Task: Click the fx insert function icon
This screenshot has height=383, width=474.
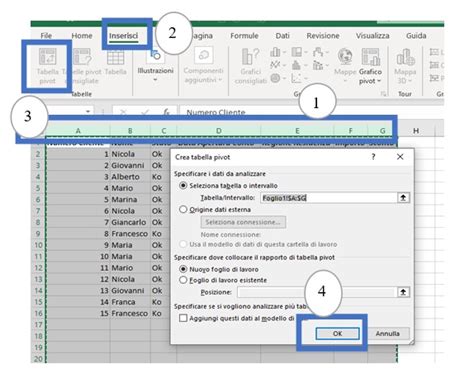Action: [x=166, y=112]
